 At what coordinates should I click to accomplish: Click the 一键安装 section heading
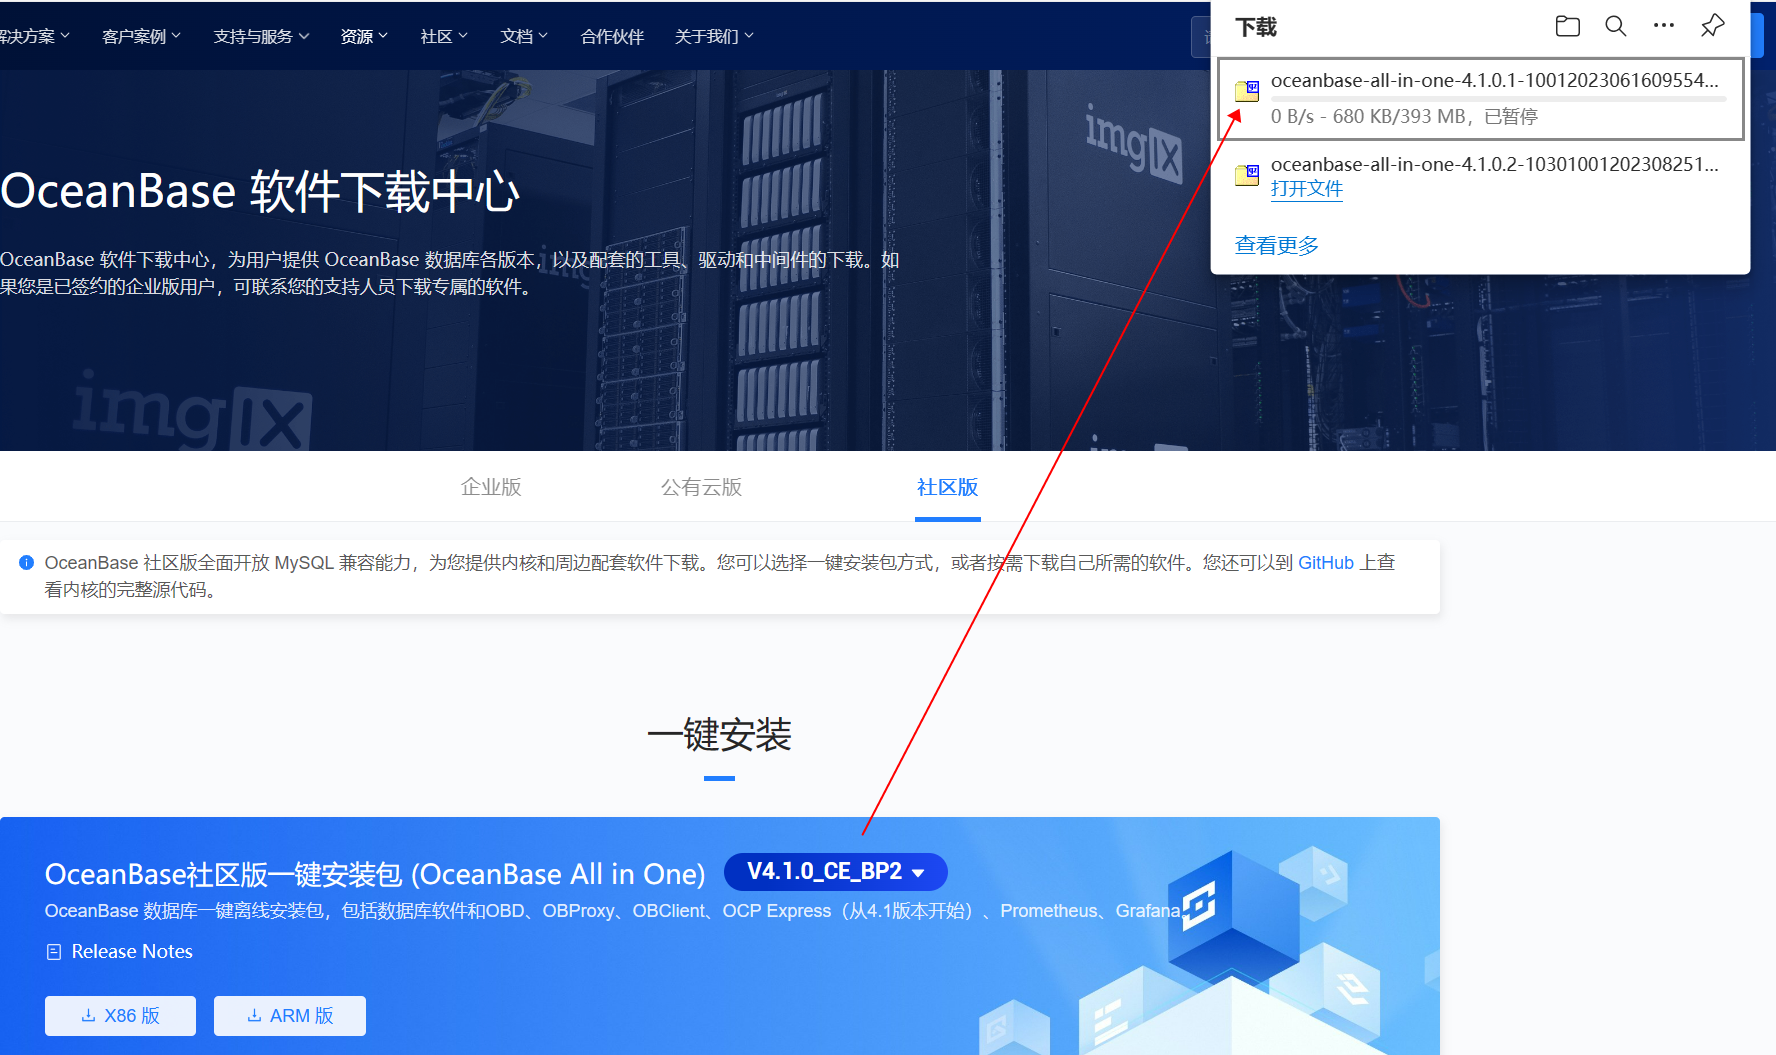719,735
